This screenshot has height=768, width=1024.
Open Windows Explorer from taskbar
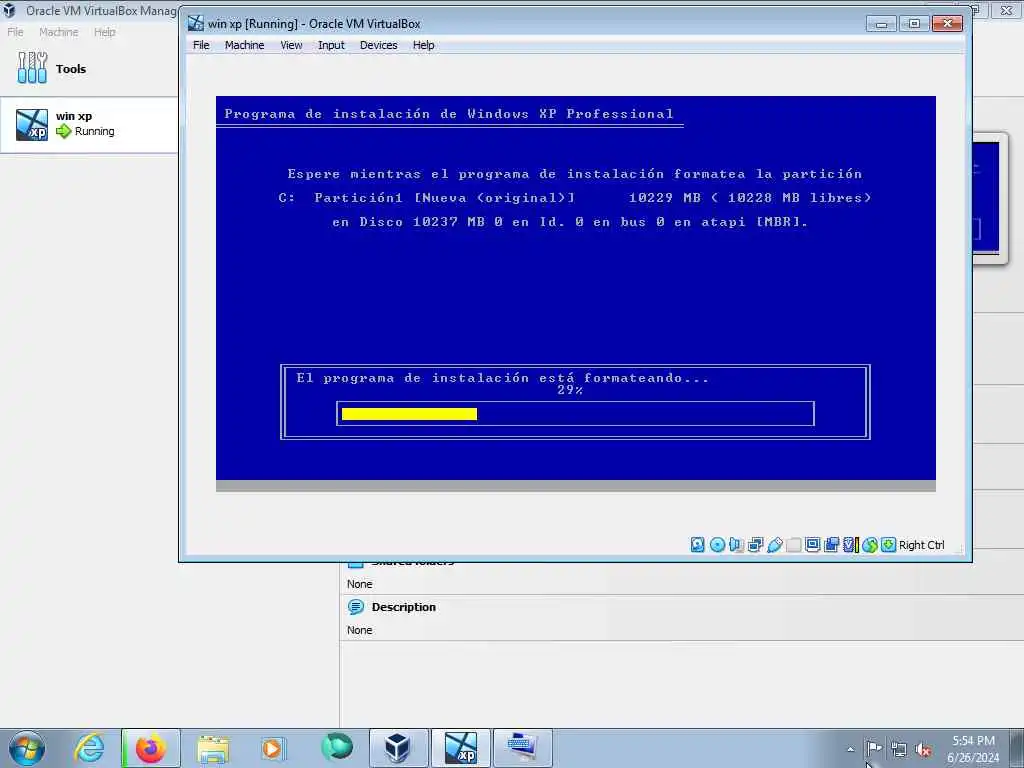213,749
